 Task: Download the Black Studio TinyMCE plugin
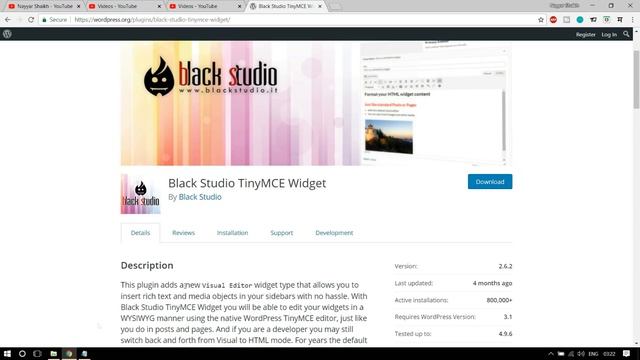click(x=490, y=182)
